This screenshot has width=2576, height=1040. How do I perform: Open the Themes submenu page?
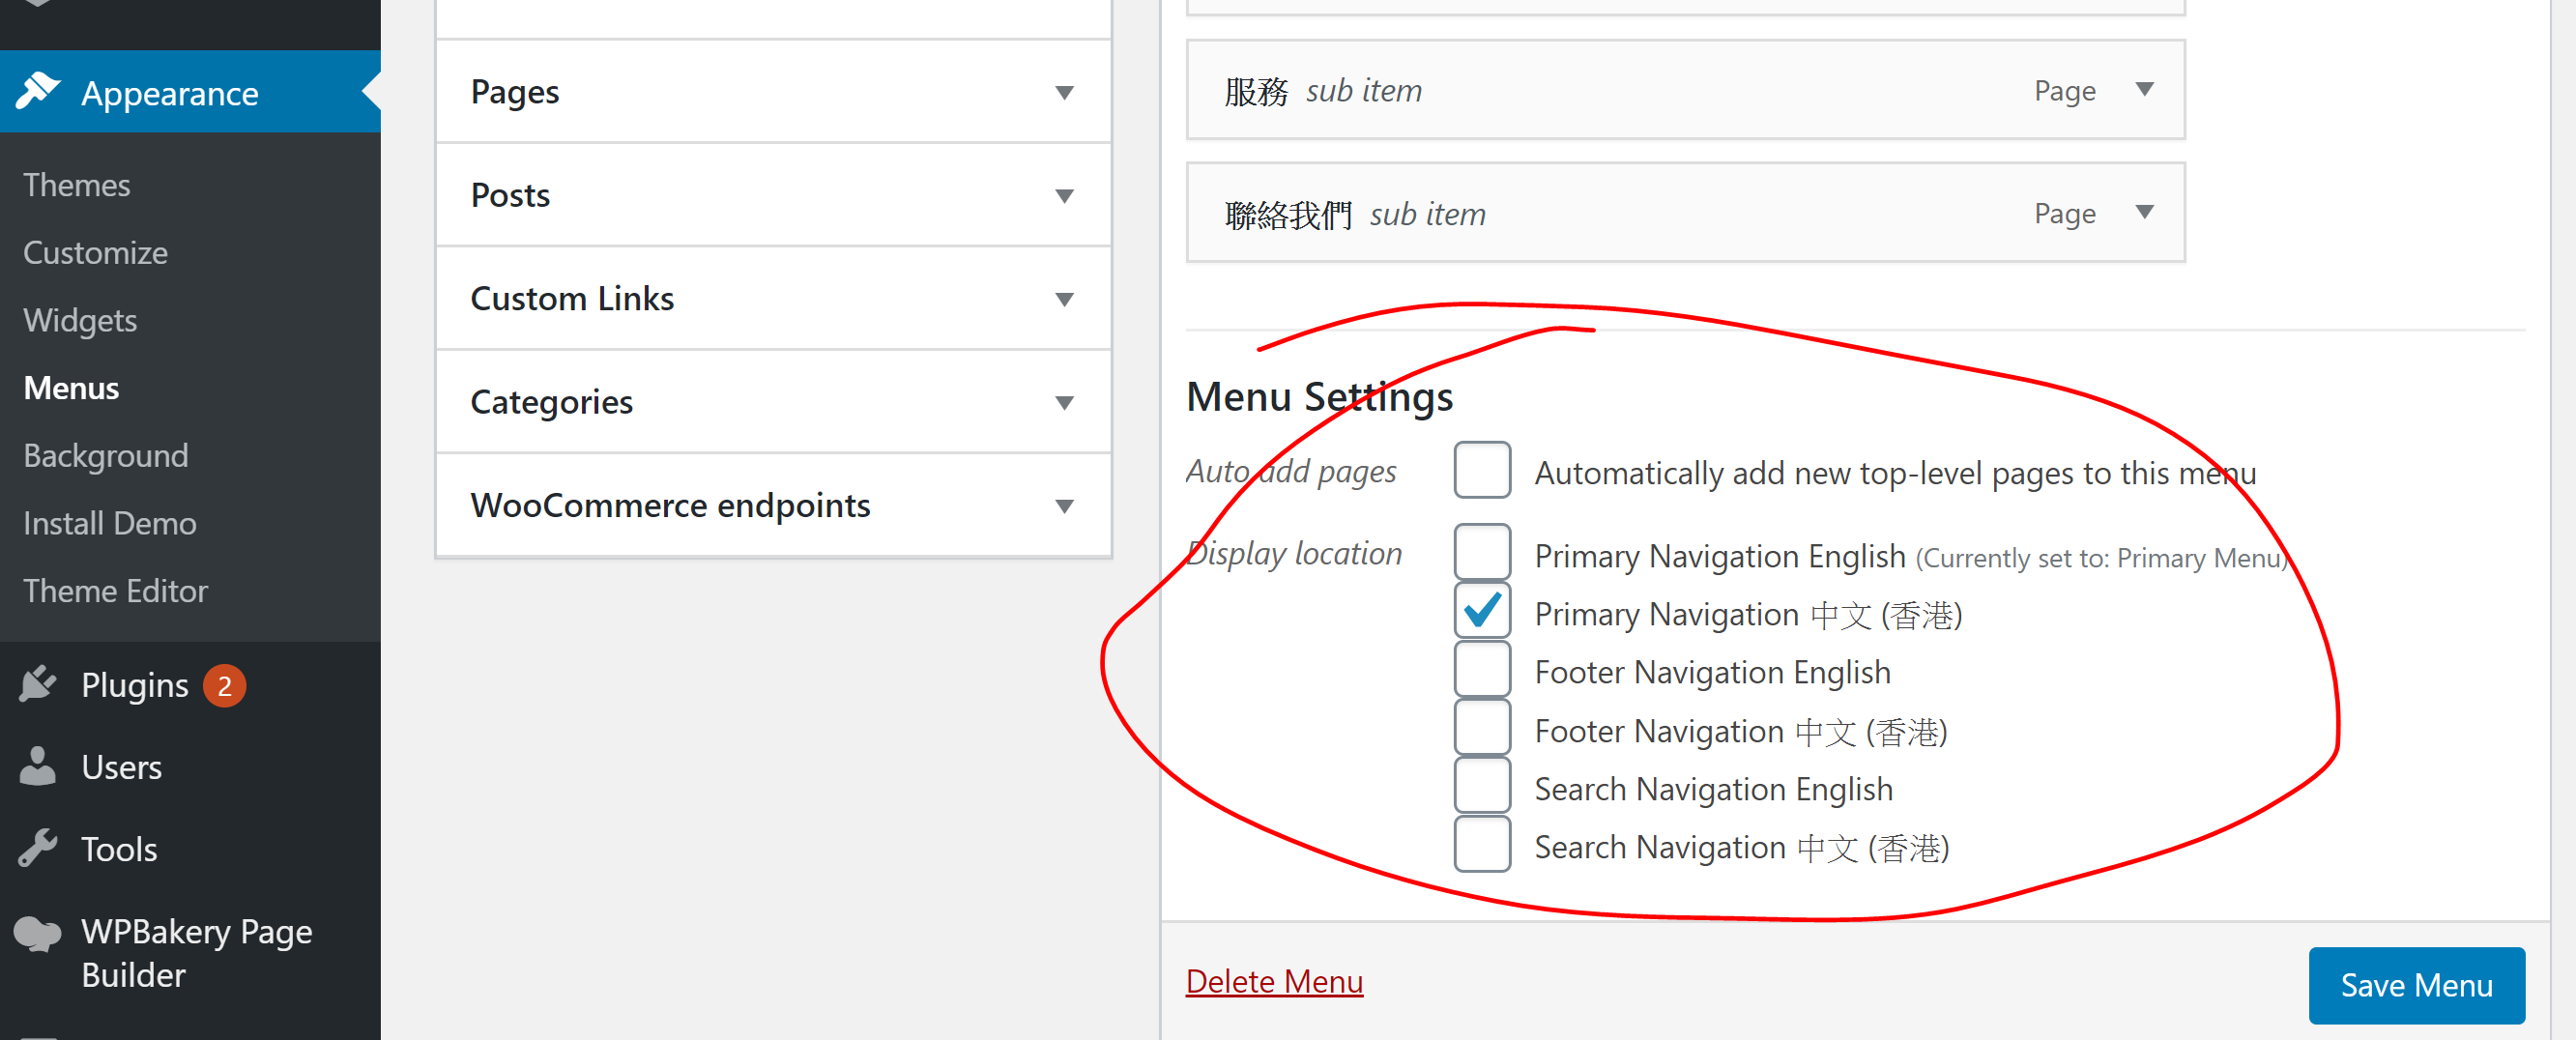click(x=77, y=185)
